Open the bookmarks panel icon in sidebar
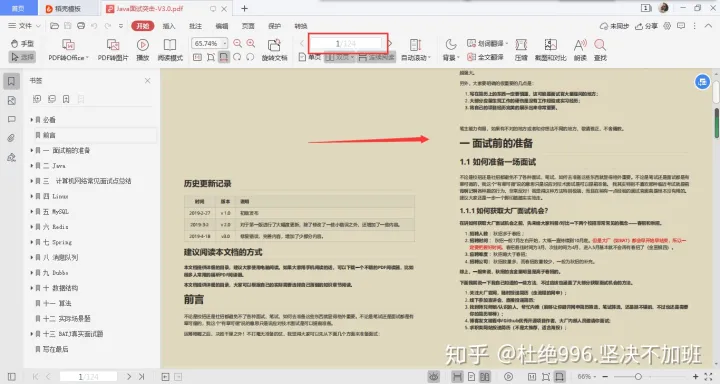Screen dimensions: 720x384 [x=11, y=81]
